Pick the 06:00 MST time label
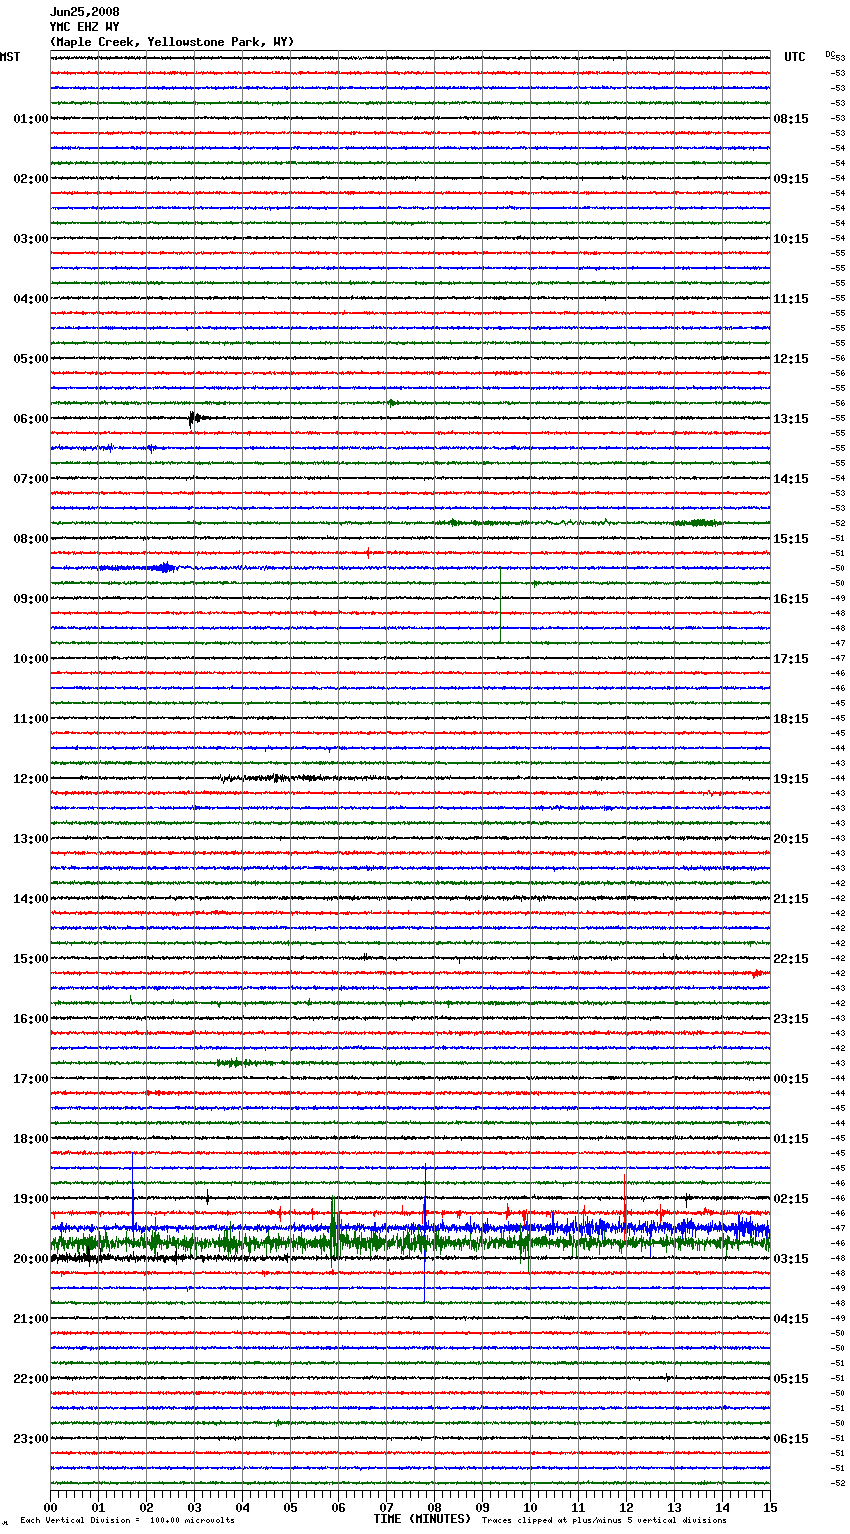850x1534 pixels. (31, 419)
